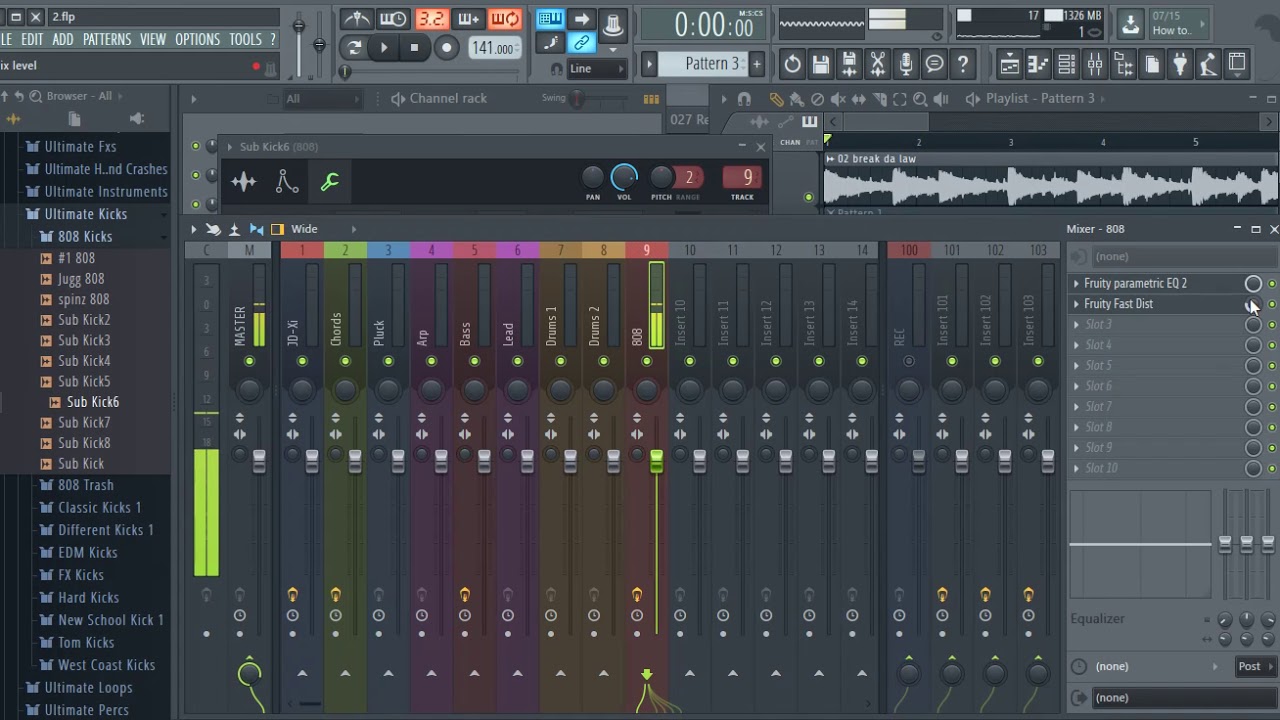Click the one-click audio recording microphone icon
The image size is (1280, 720).
coord(906,64)
